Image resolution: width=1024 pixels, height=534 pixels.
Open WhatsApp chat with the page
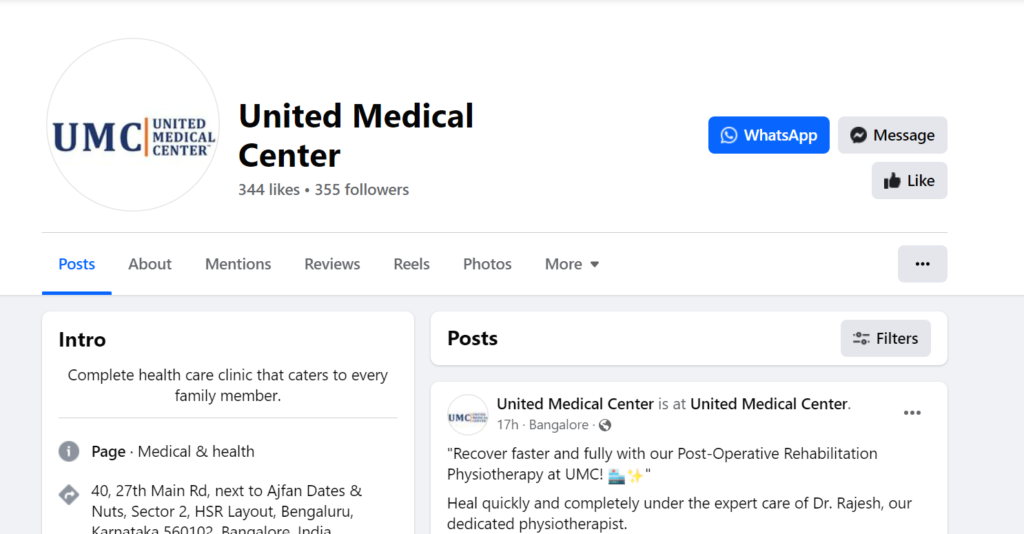point(768,135)
